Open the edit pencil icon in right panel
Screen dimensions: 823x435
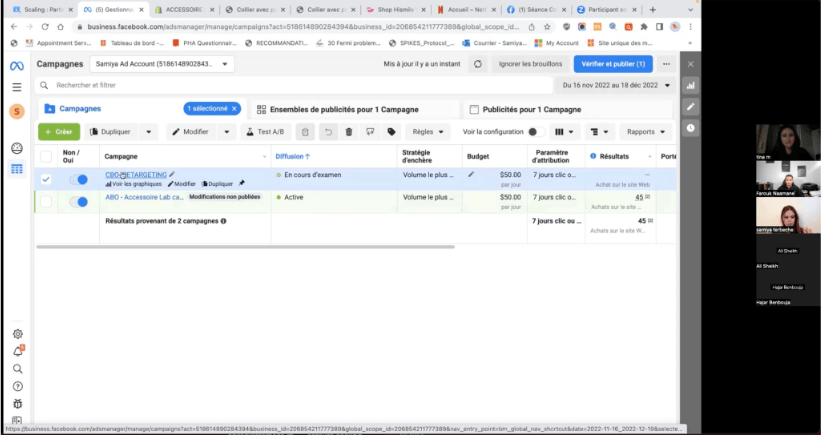691,107
